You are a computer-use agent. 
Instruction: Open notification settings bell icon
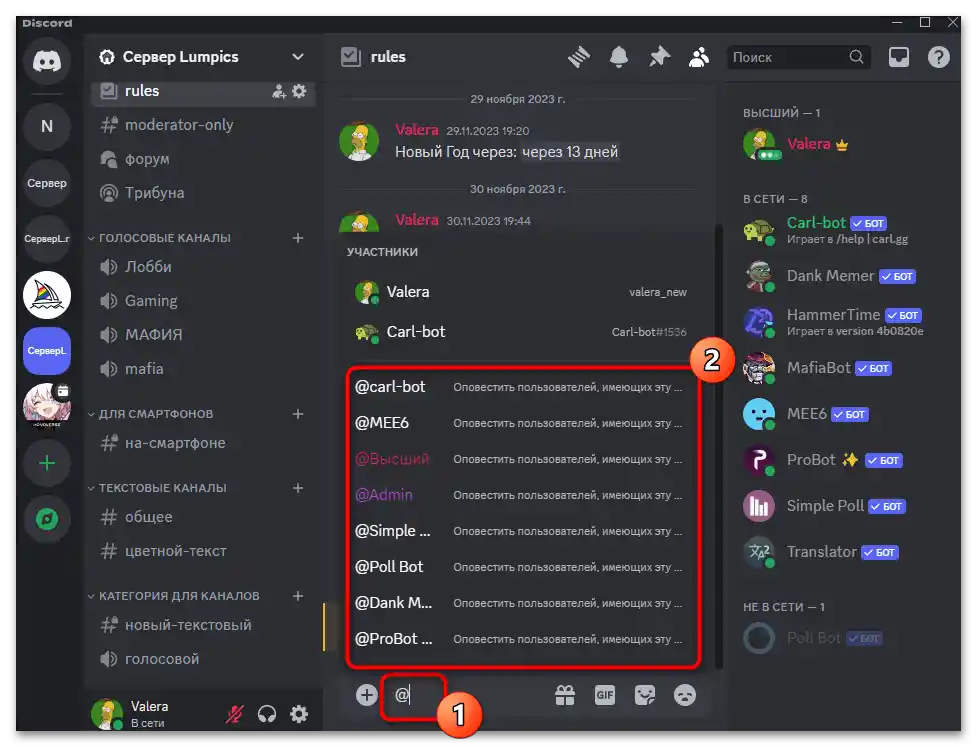619,57
